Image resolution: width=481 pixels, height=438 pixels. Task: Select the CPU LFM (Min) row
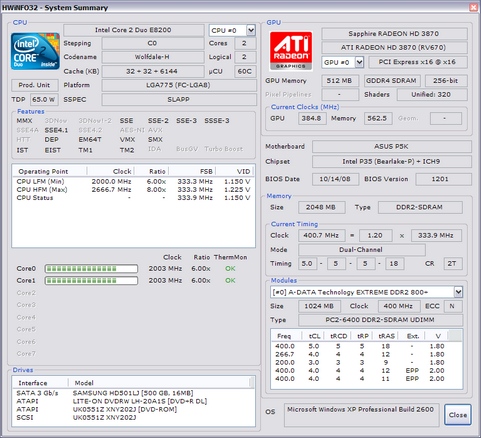133,181
